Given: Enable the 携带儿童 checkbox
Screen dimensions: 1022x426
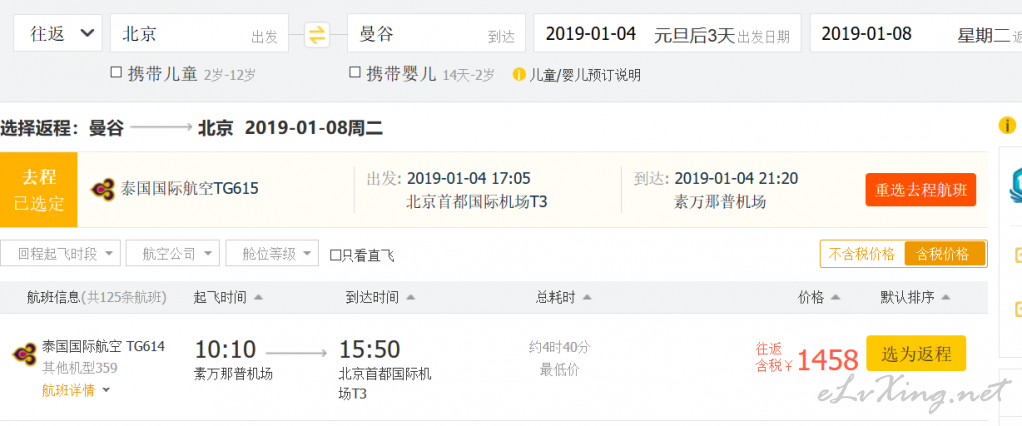Looking at the screenshot, I should 116,73.
